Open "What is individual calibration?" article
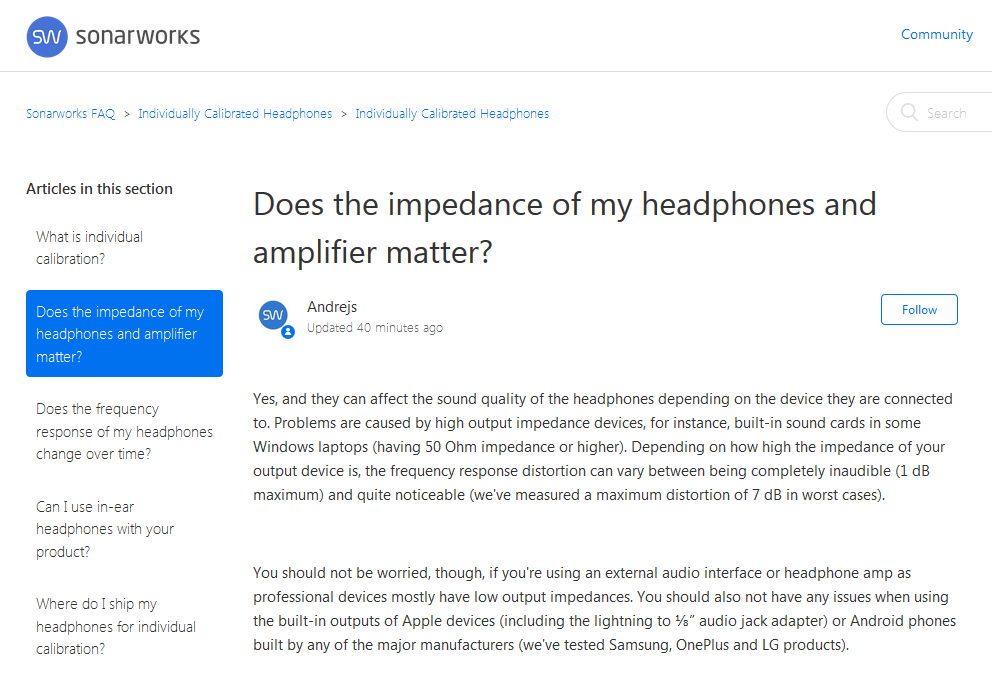The height and width of the screenshot is (687, 992). tap(89, 248)
